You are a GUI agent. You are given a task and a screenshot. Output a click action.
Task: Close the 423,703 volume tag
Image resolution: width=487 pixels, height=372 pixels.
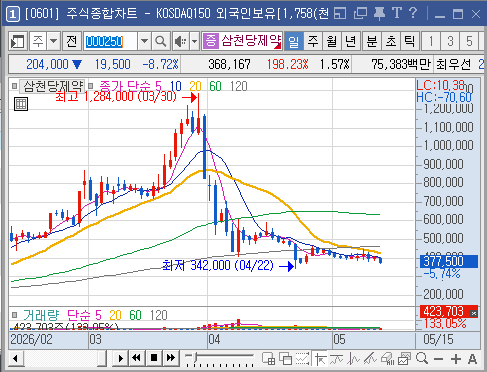coord(474,313)
